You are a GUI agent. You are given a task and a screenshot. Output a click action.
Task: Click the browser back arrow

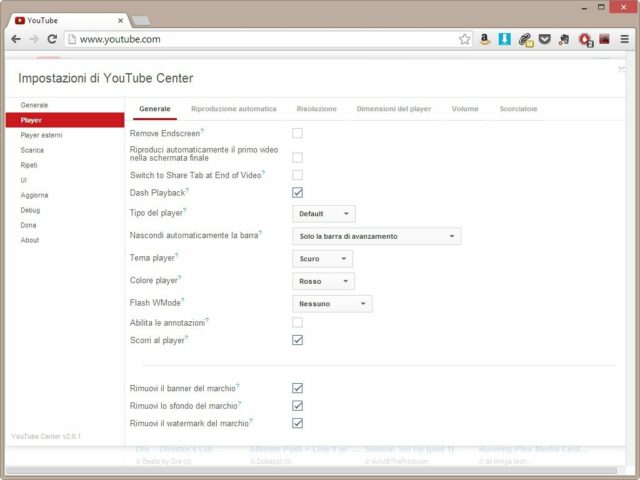pyautogui.click(x=15, y=39)
